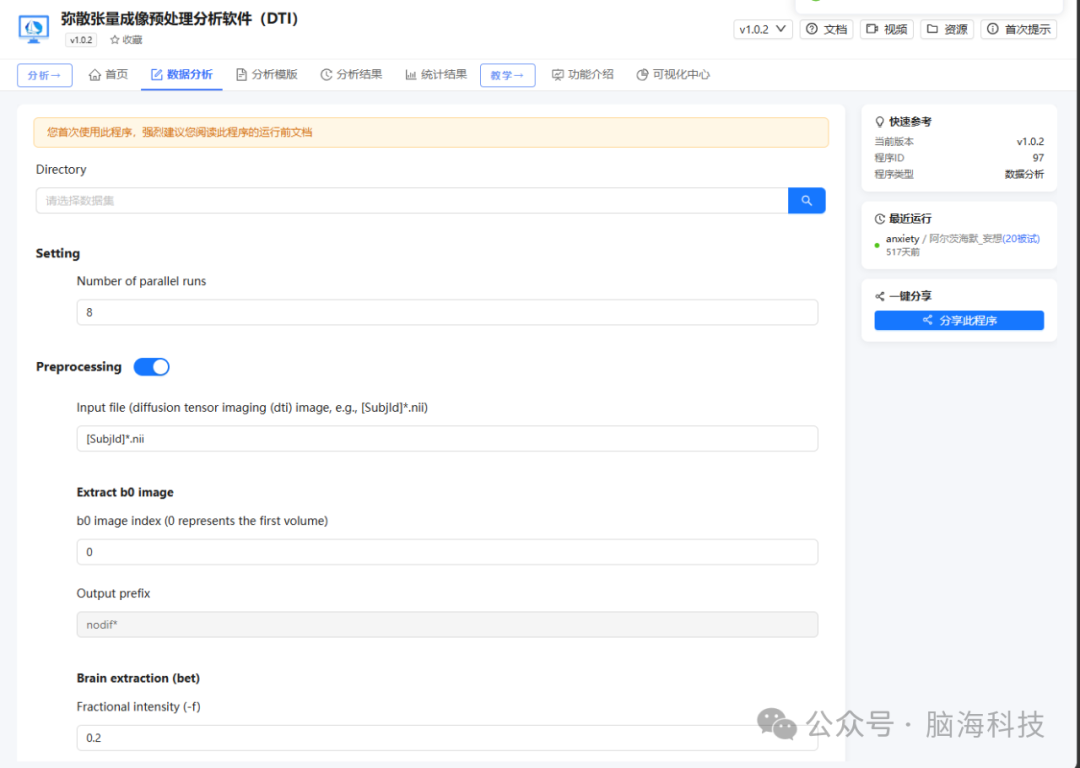Open the 视频 video button

coord(886,29)
